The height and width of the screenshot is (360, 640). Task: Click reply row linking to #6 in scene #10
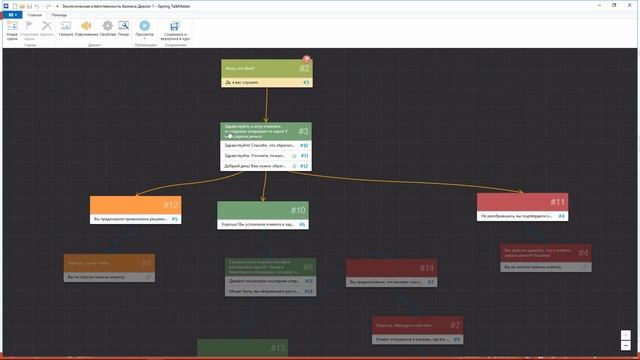[x=263, y=224]
